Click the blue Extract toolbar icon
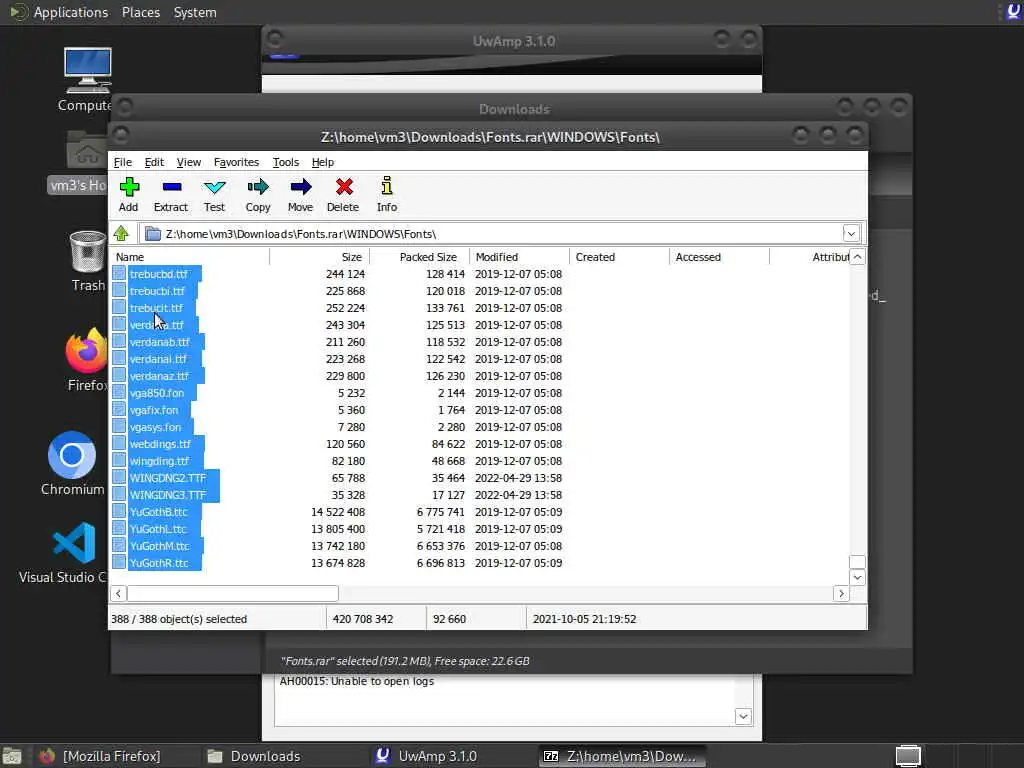The height and width of the screenshot is (768, 1024). (x=171, y=187)
